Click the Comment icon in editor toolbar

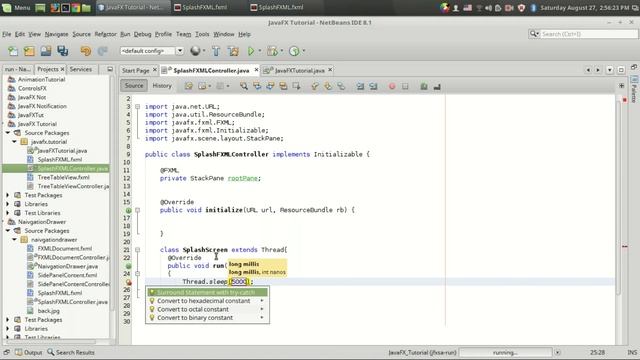(x=424, y=86)
